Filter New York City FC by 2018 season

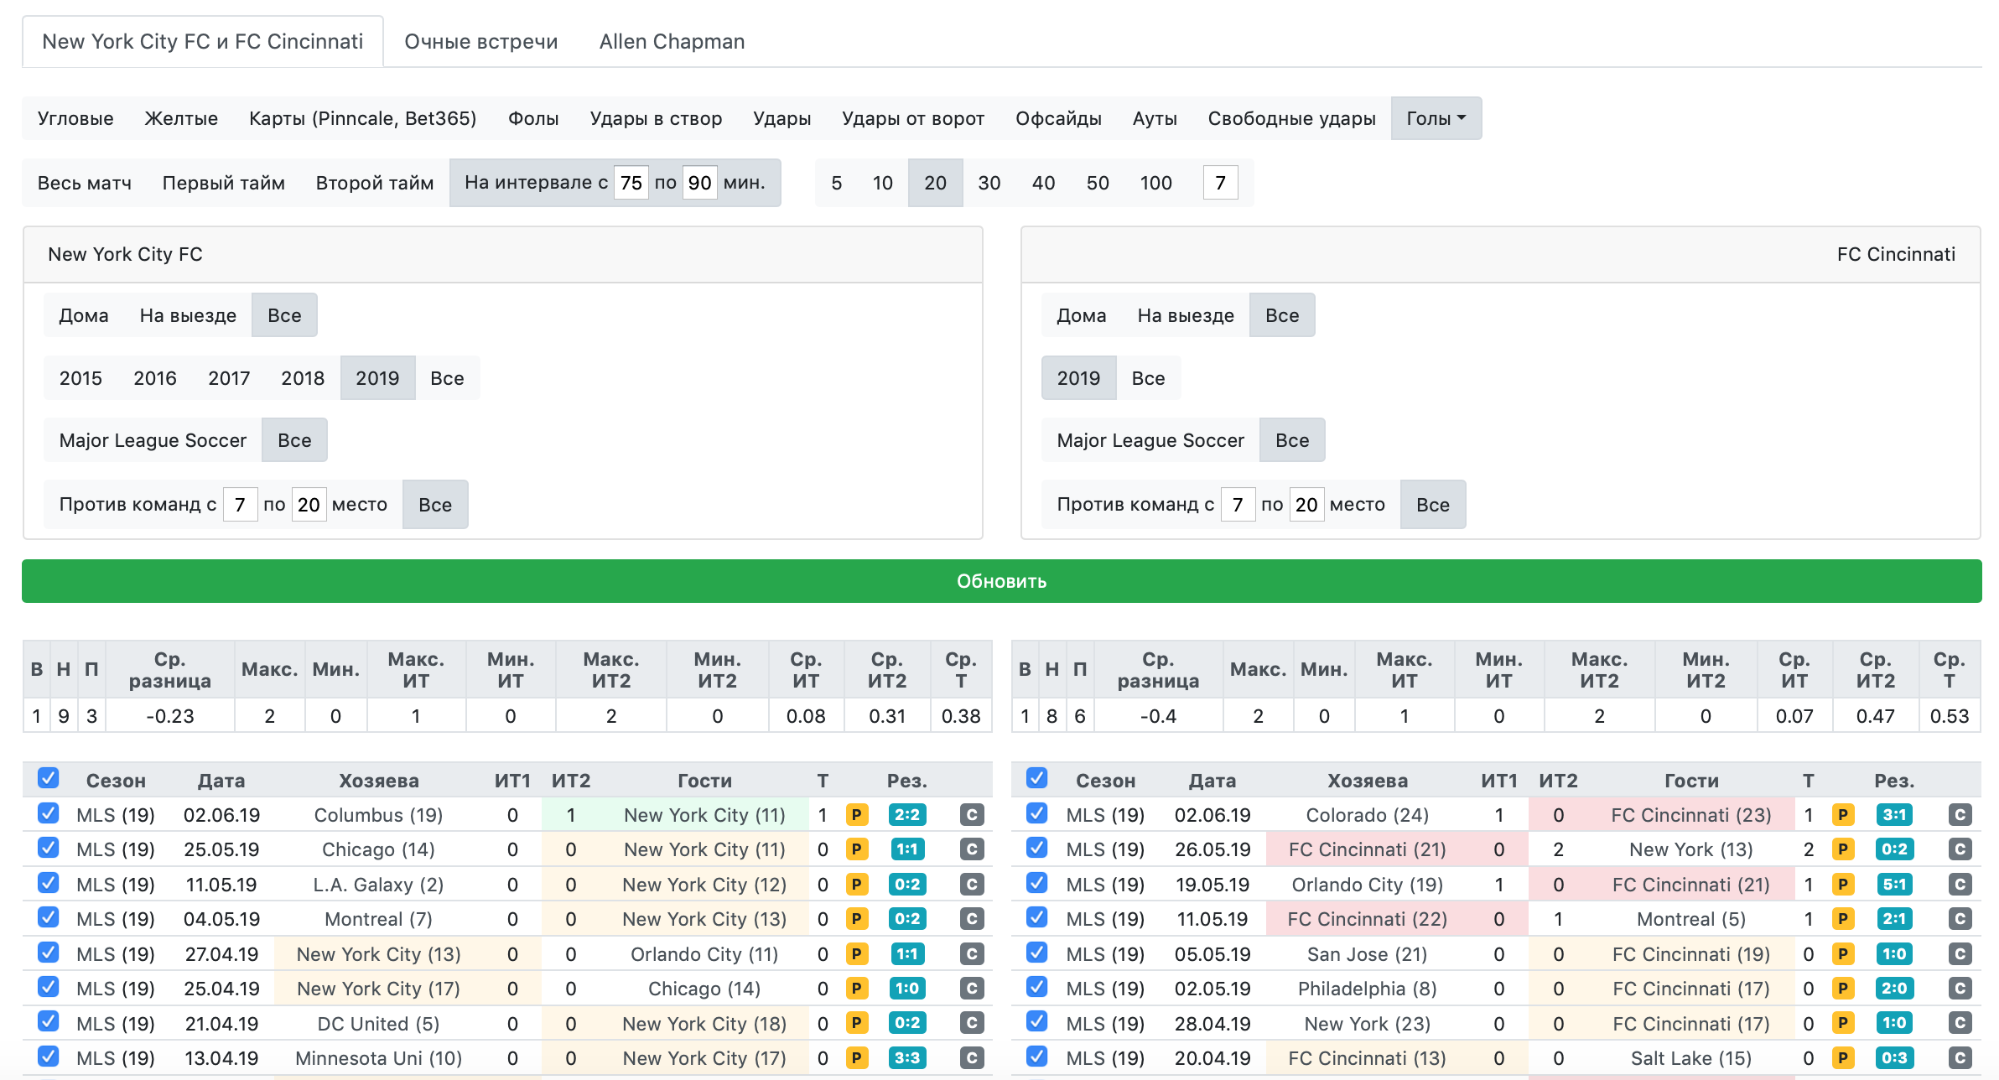pyautogui.click(x=302, y=378)
